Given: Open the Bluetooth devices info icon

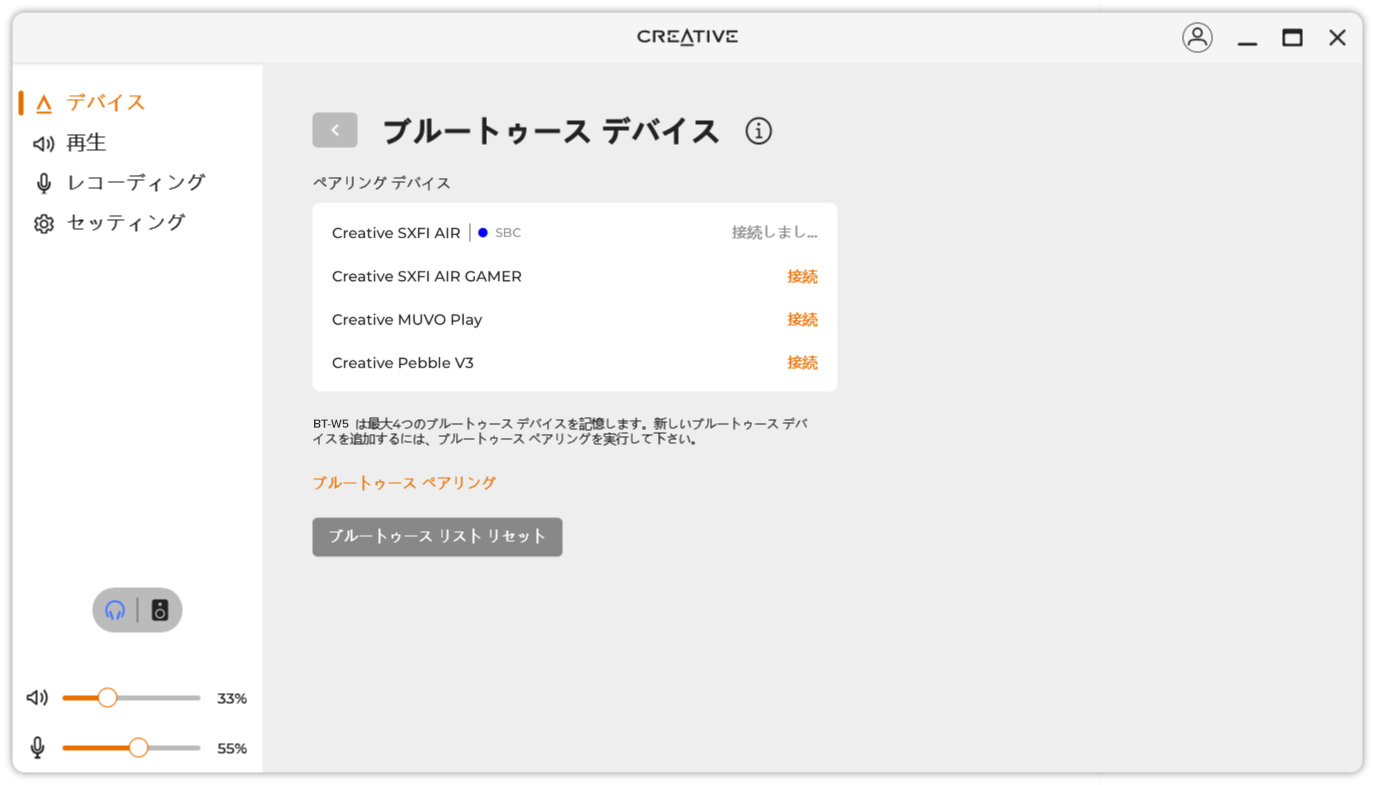Looking at the screenshot, I should 758,131.
